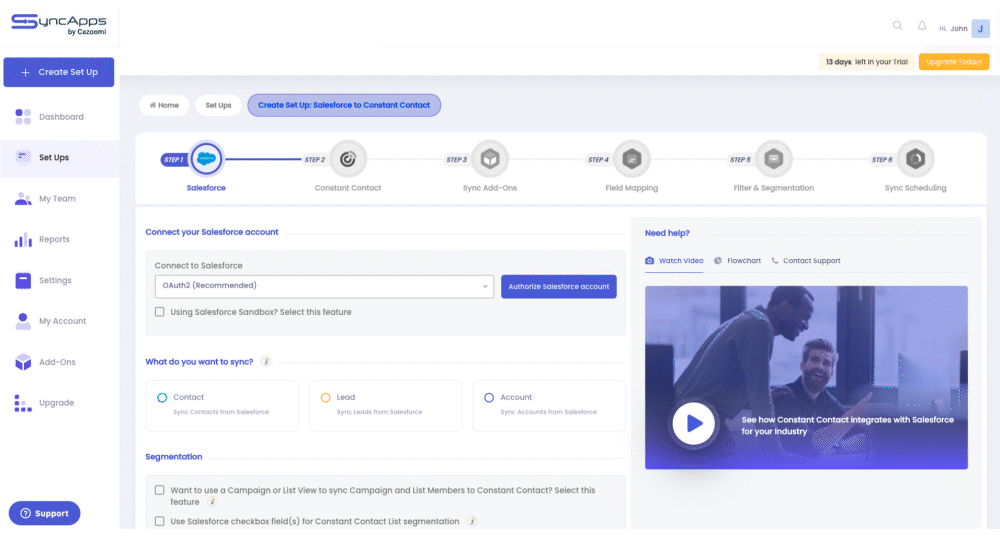Image resolution: width=1000 pixels, height=542 pixels.
Task: Open Add-Ons in the sidebar
Action: point(59,362)
